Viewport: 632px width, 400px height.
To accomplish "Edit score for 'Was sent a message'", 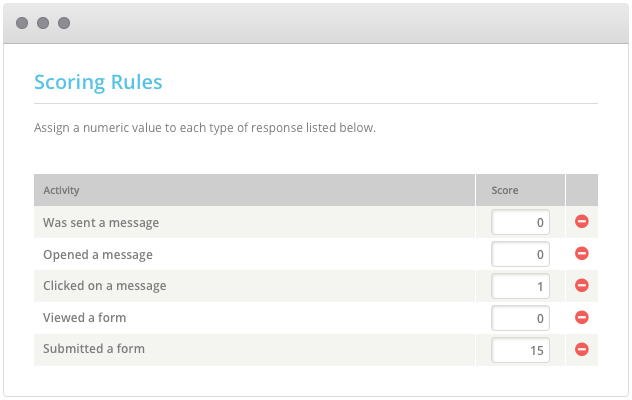I will (520, 222).
